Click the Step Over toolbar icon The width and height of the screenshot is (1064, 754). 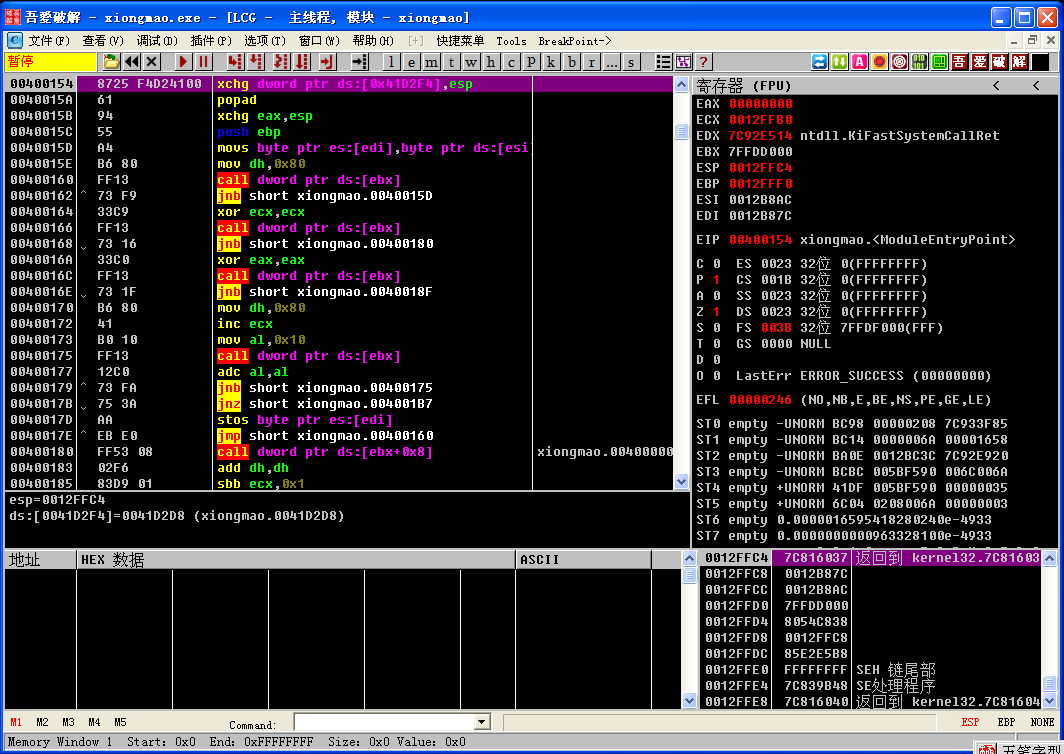(x=256, y=62)
